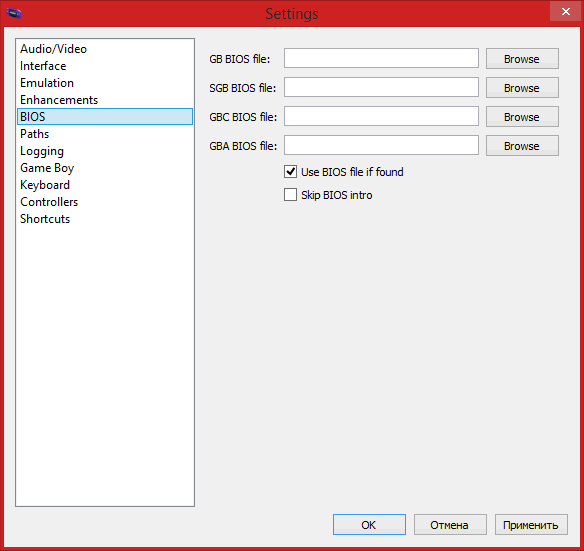Click the Применить apply button
Image resolution: width=584 pixels, height=551 pixels.
[x=531, y=525]
